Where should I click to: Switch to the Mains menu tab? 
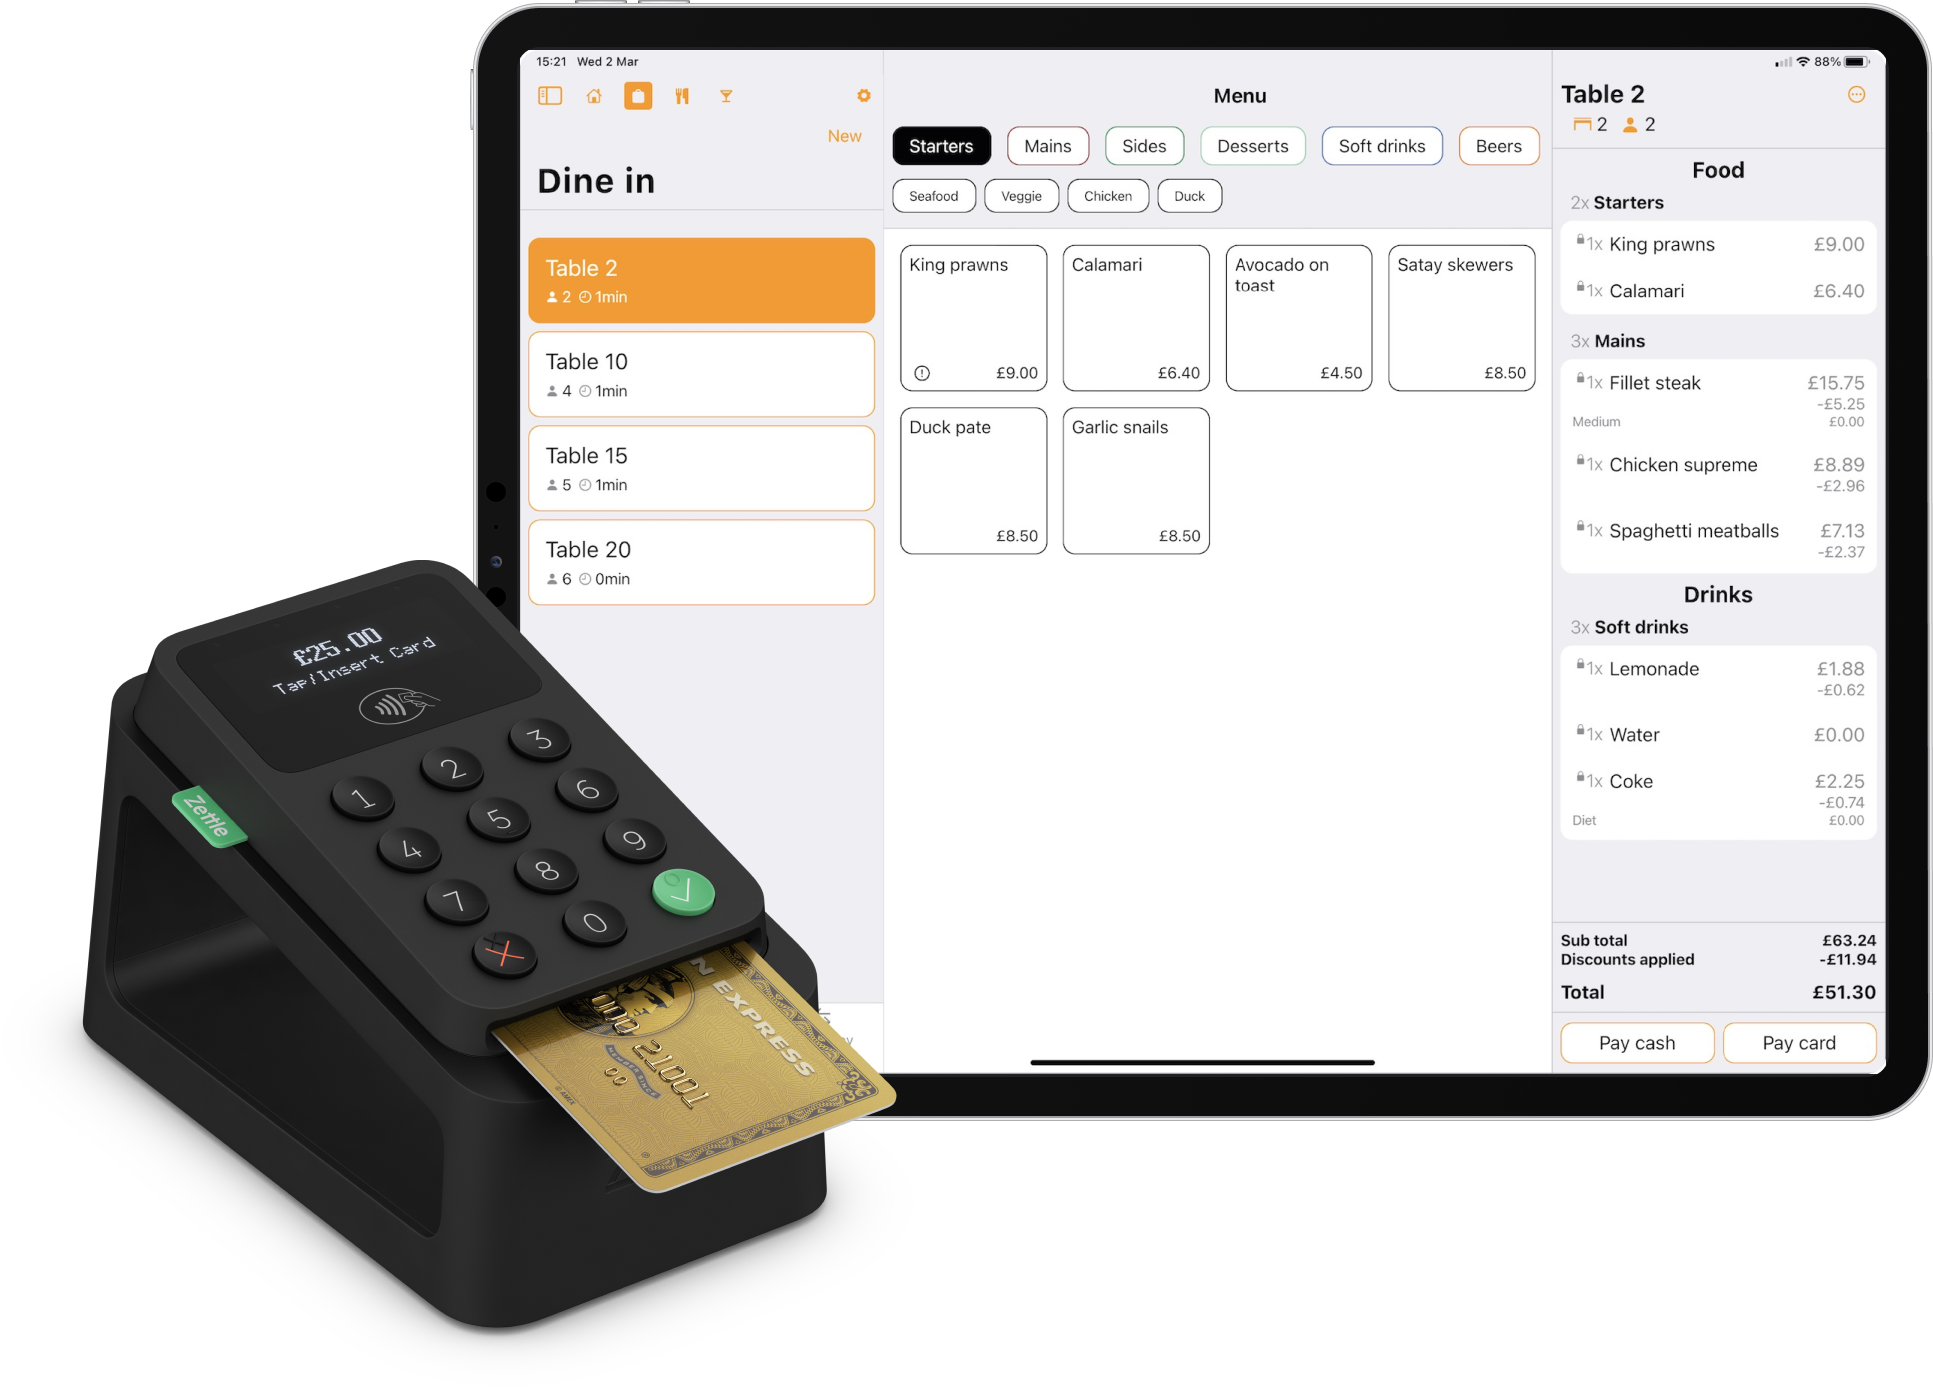(1046, 146)
